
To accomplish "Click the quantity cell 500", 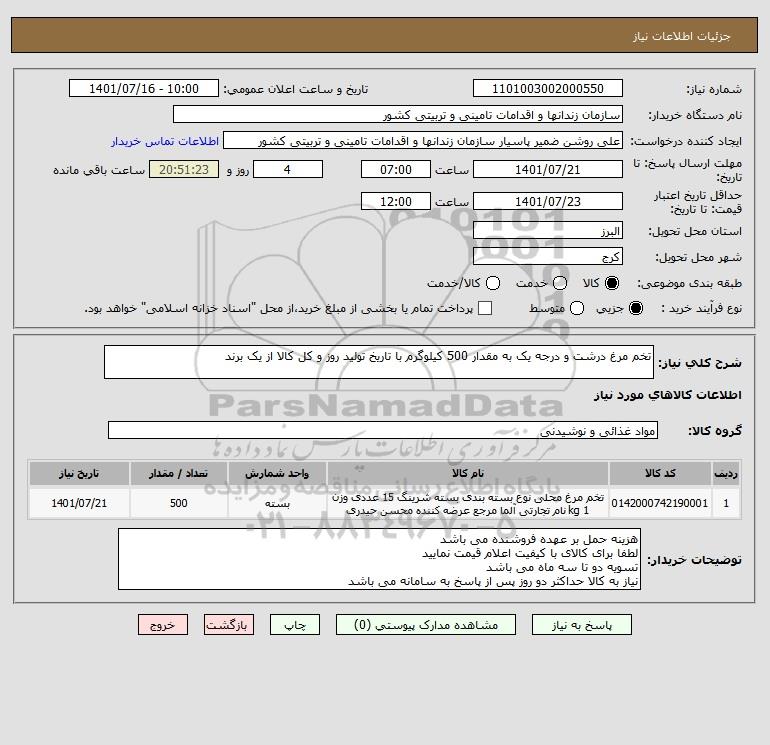I will [x=179, y=503].
